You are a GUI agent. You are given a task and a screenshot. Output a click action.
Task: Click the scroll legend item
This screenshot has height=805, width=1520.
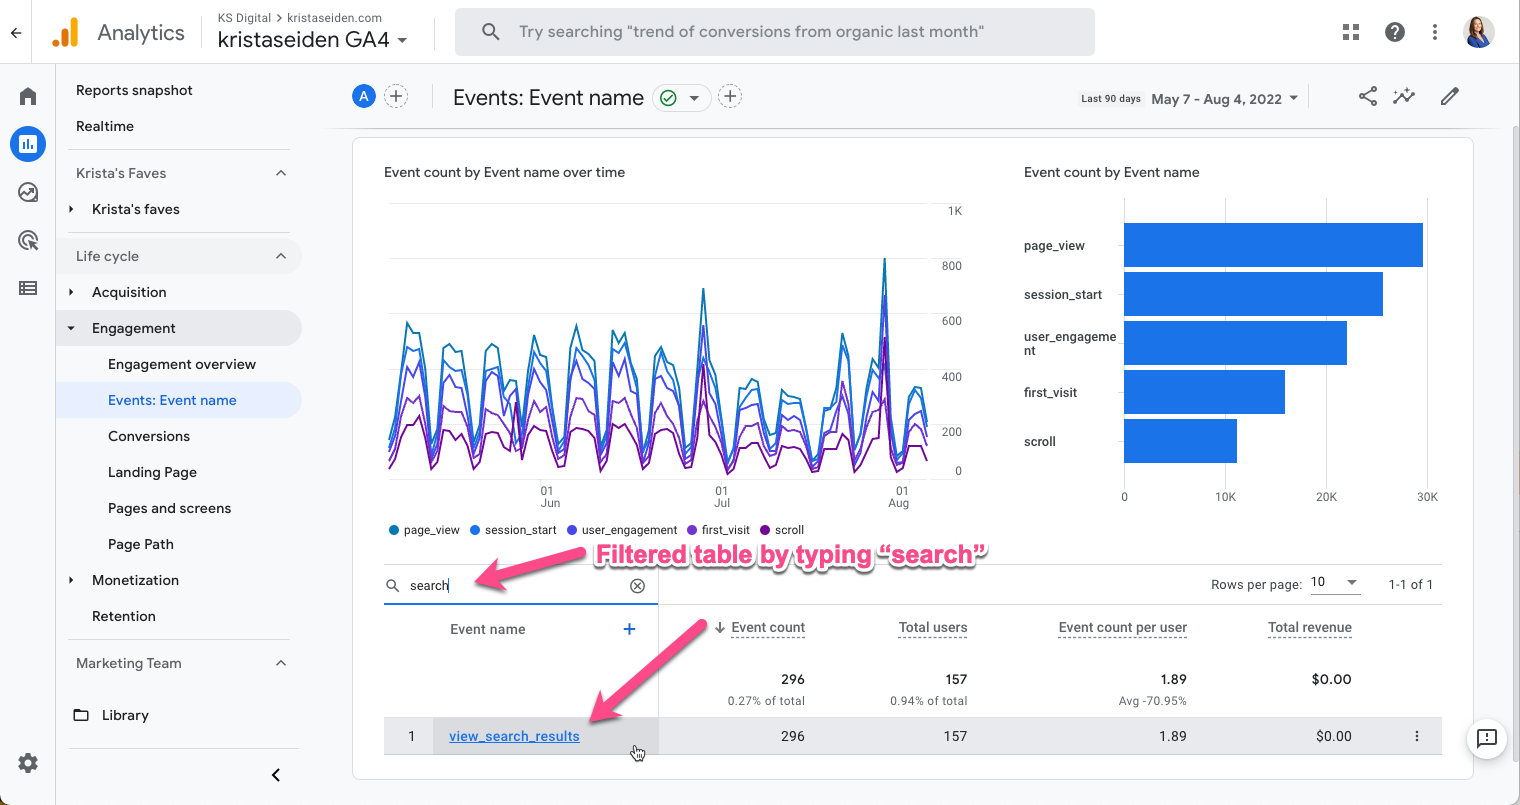coord(782,530)
